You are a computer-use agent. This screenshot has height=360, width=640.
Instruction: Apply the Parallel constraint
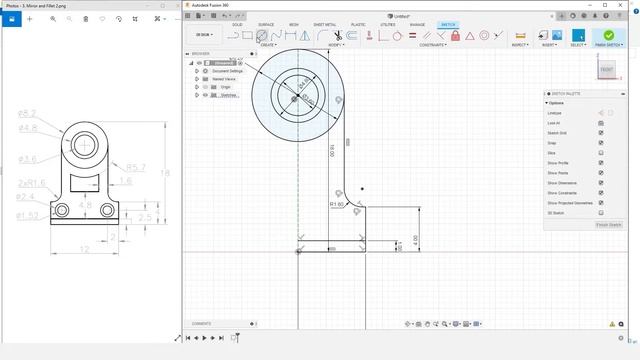pos(427,36)
